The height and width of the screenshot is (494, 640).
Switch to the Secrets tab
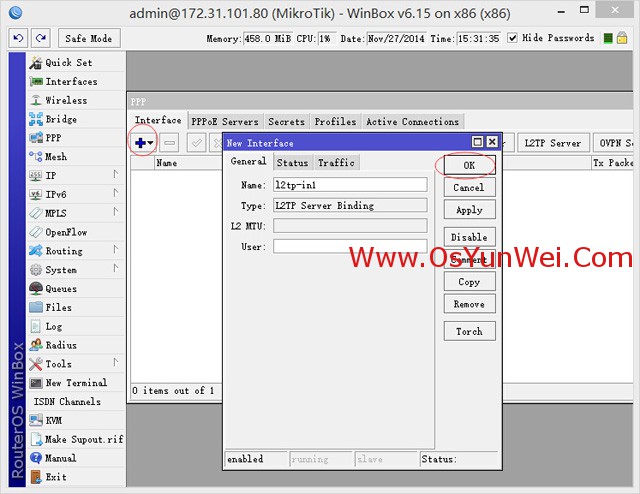pyautogui.click(x=286, y=122)
